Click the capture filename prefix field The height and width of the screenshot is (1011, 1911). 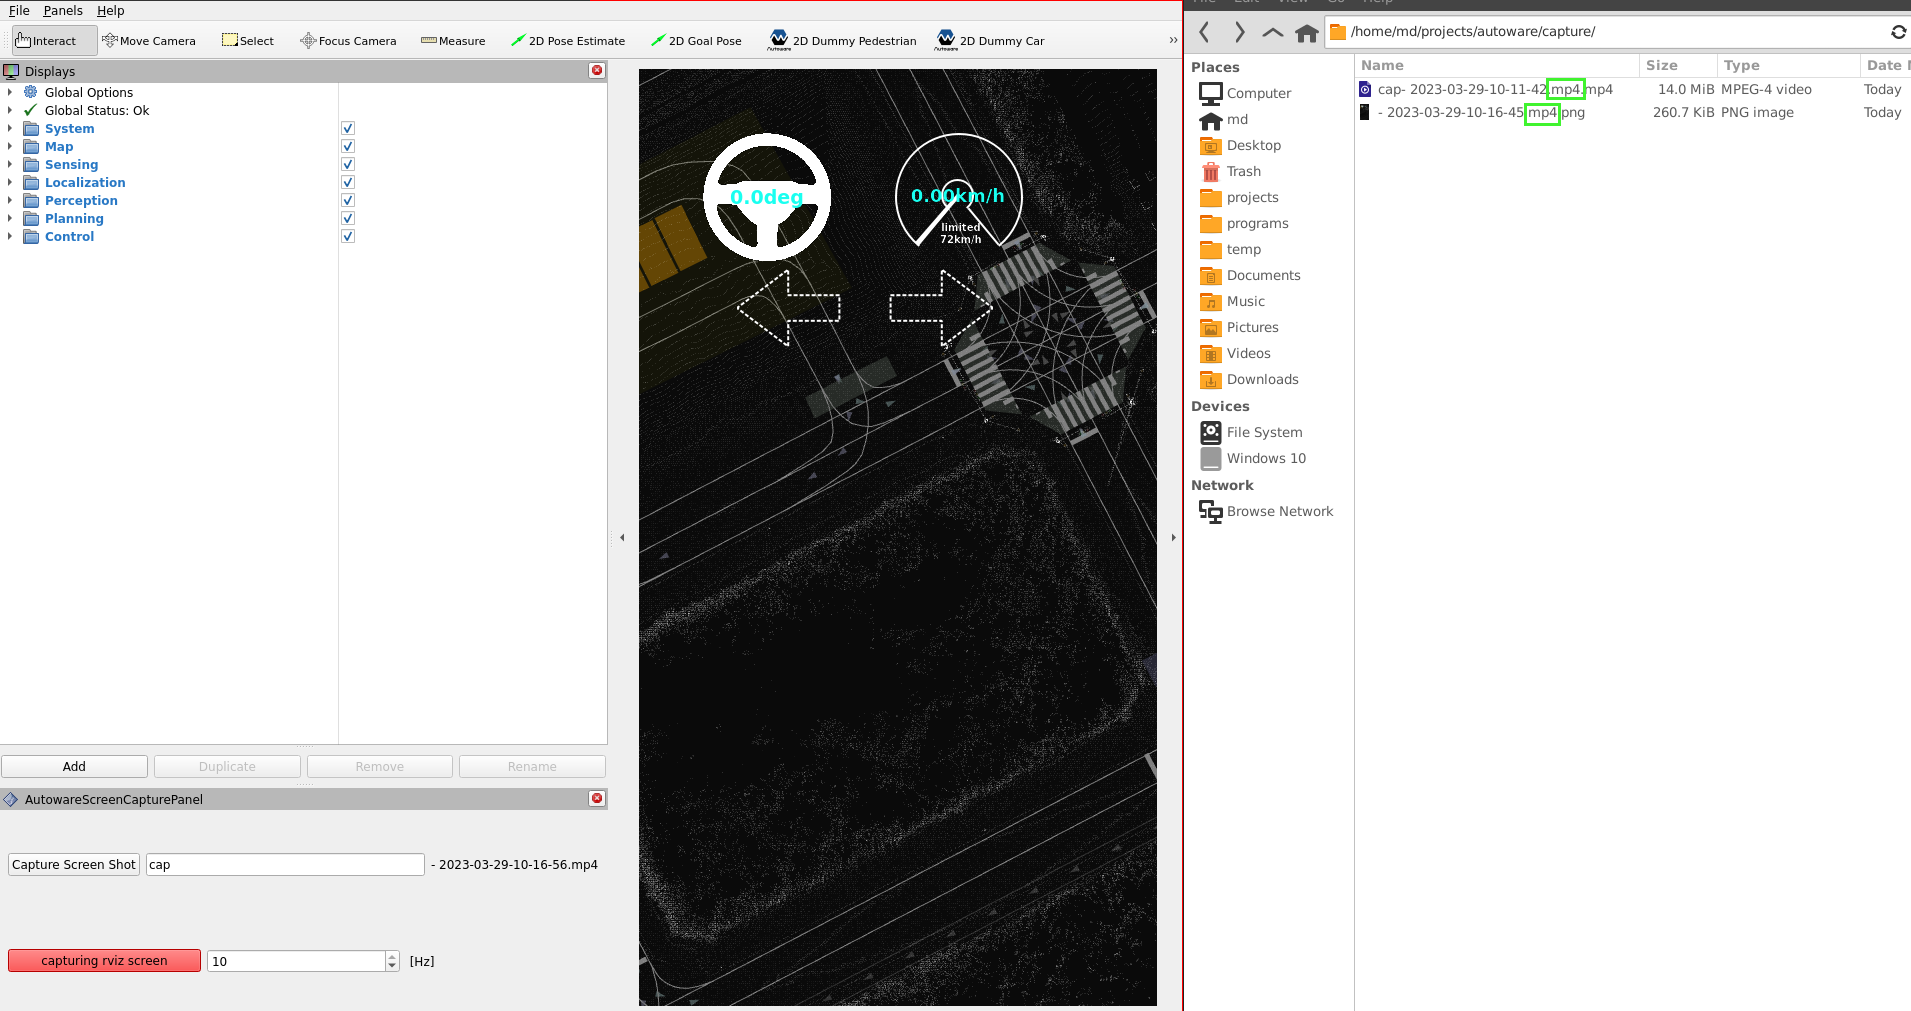click(284, 864)
